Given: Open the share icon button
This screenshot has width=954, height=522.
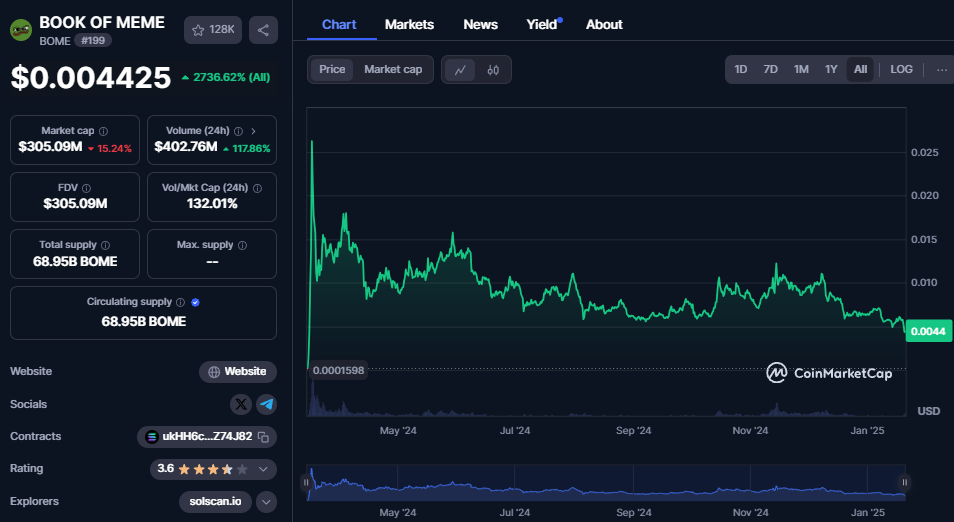Looking at the screenshot, I should coord(263,30).
